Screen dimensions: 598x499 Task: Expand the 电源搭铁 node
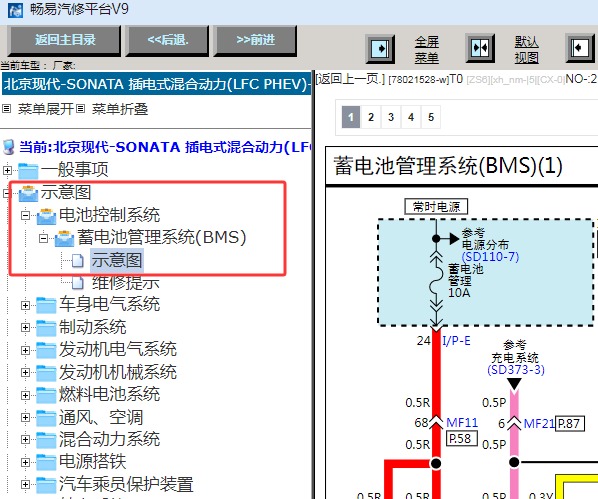coord(26,462)
